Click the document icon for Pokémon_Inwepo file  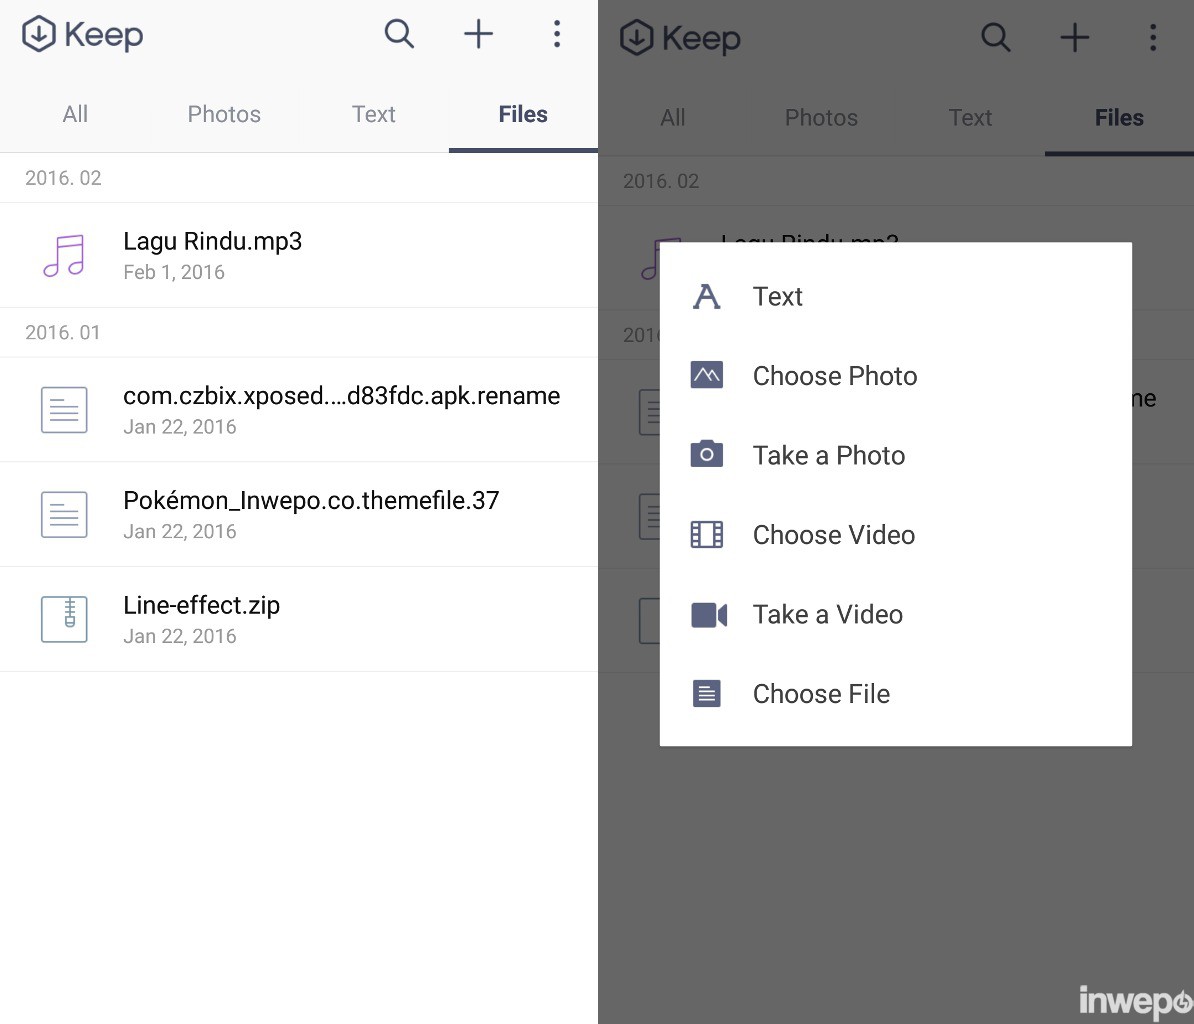64,514
